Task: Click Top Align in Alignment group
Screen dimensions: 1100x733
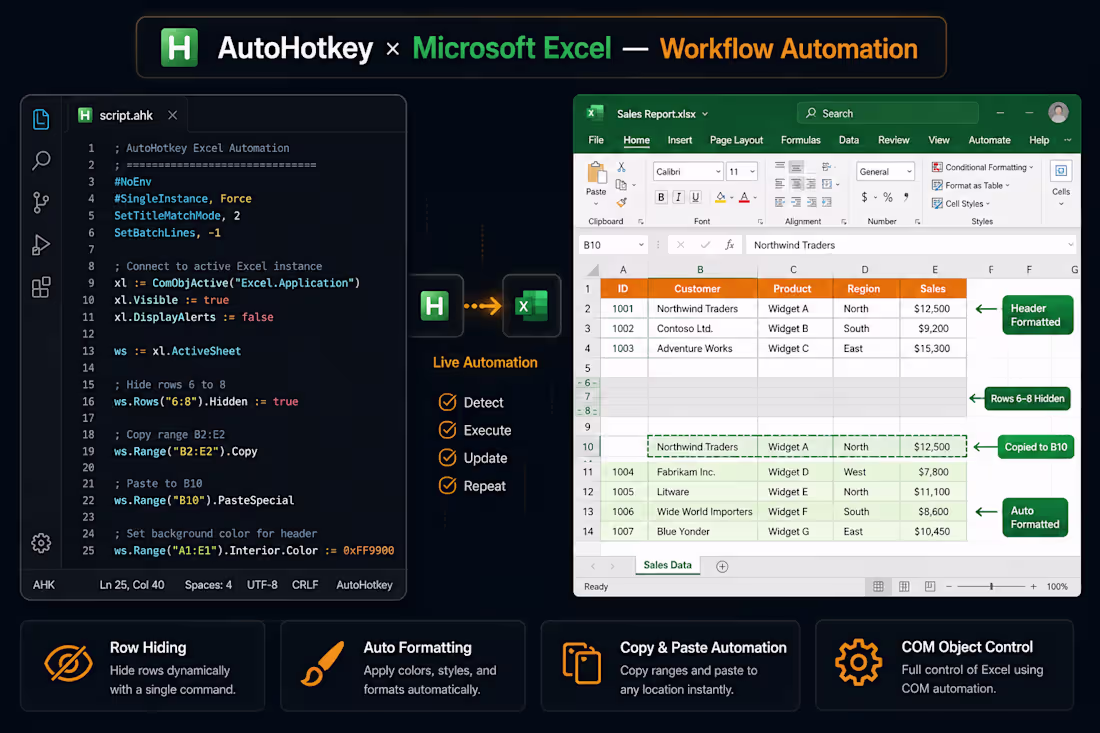Action: click(x=779, y=166)
